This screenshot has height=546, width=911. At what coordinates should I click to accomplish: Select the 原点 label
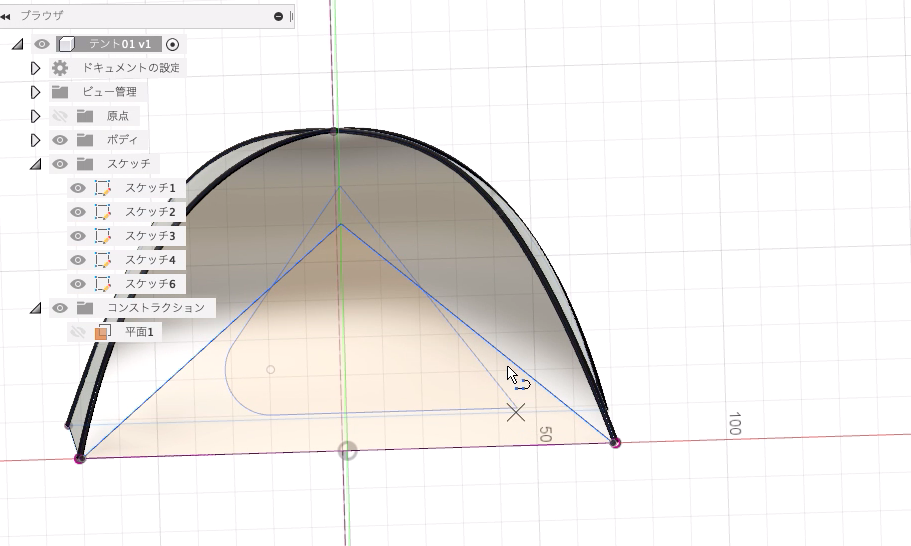tap(118, 116)
